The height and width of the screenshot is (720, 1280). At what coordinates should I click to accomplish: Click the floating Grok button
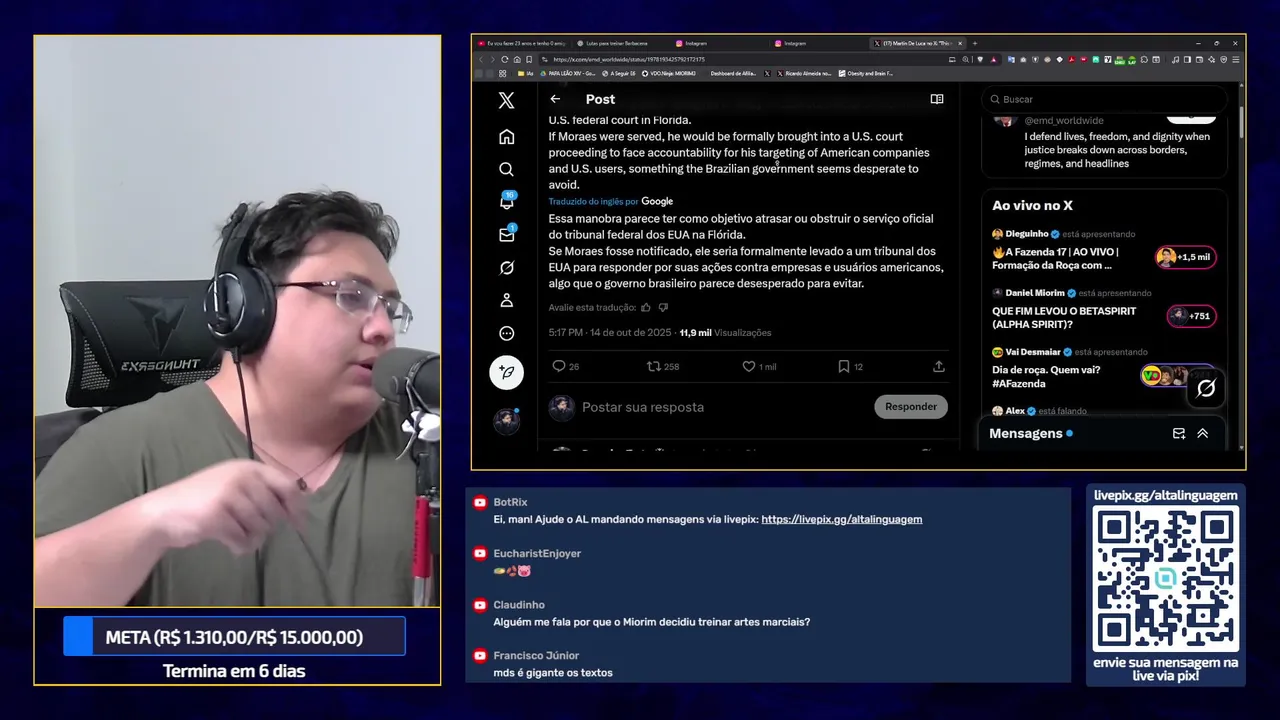(x=1206, y=388)
